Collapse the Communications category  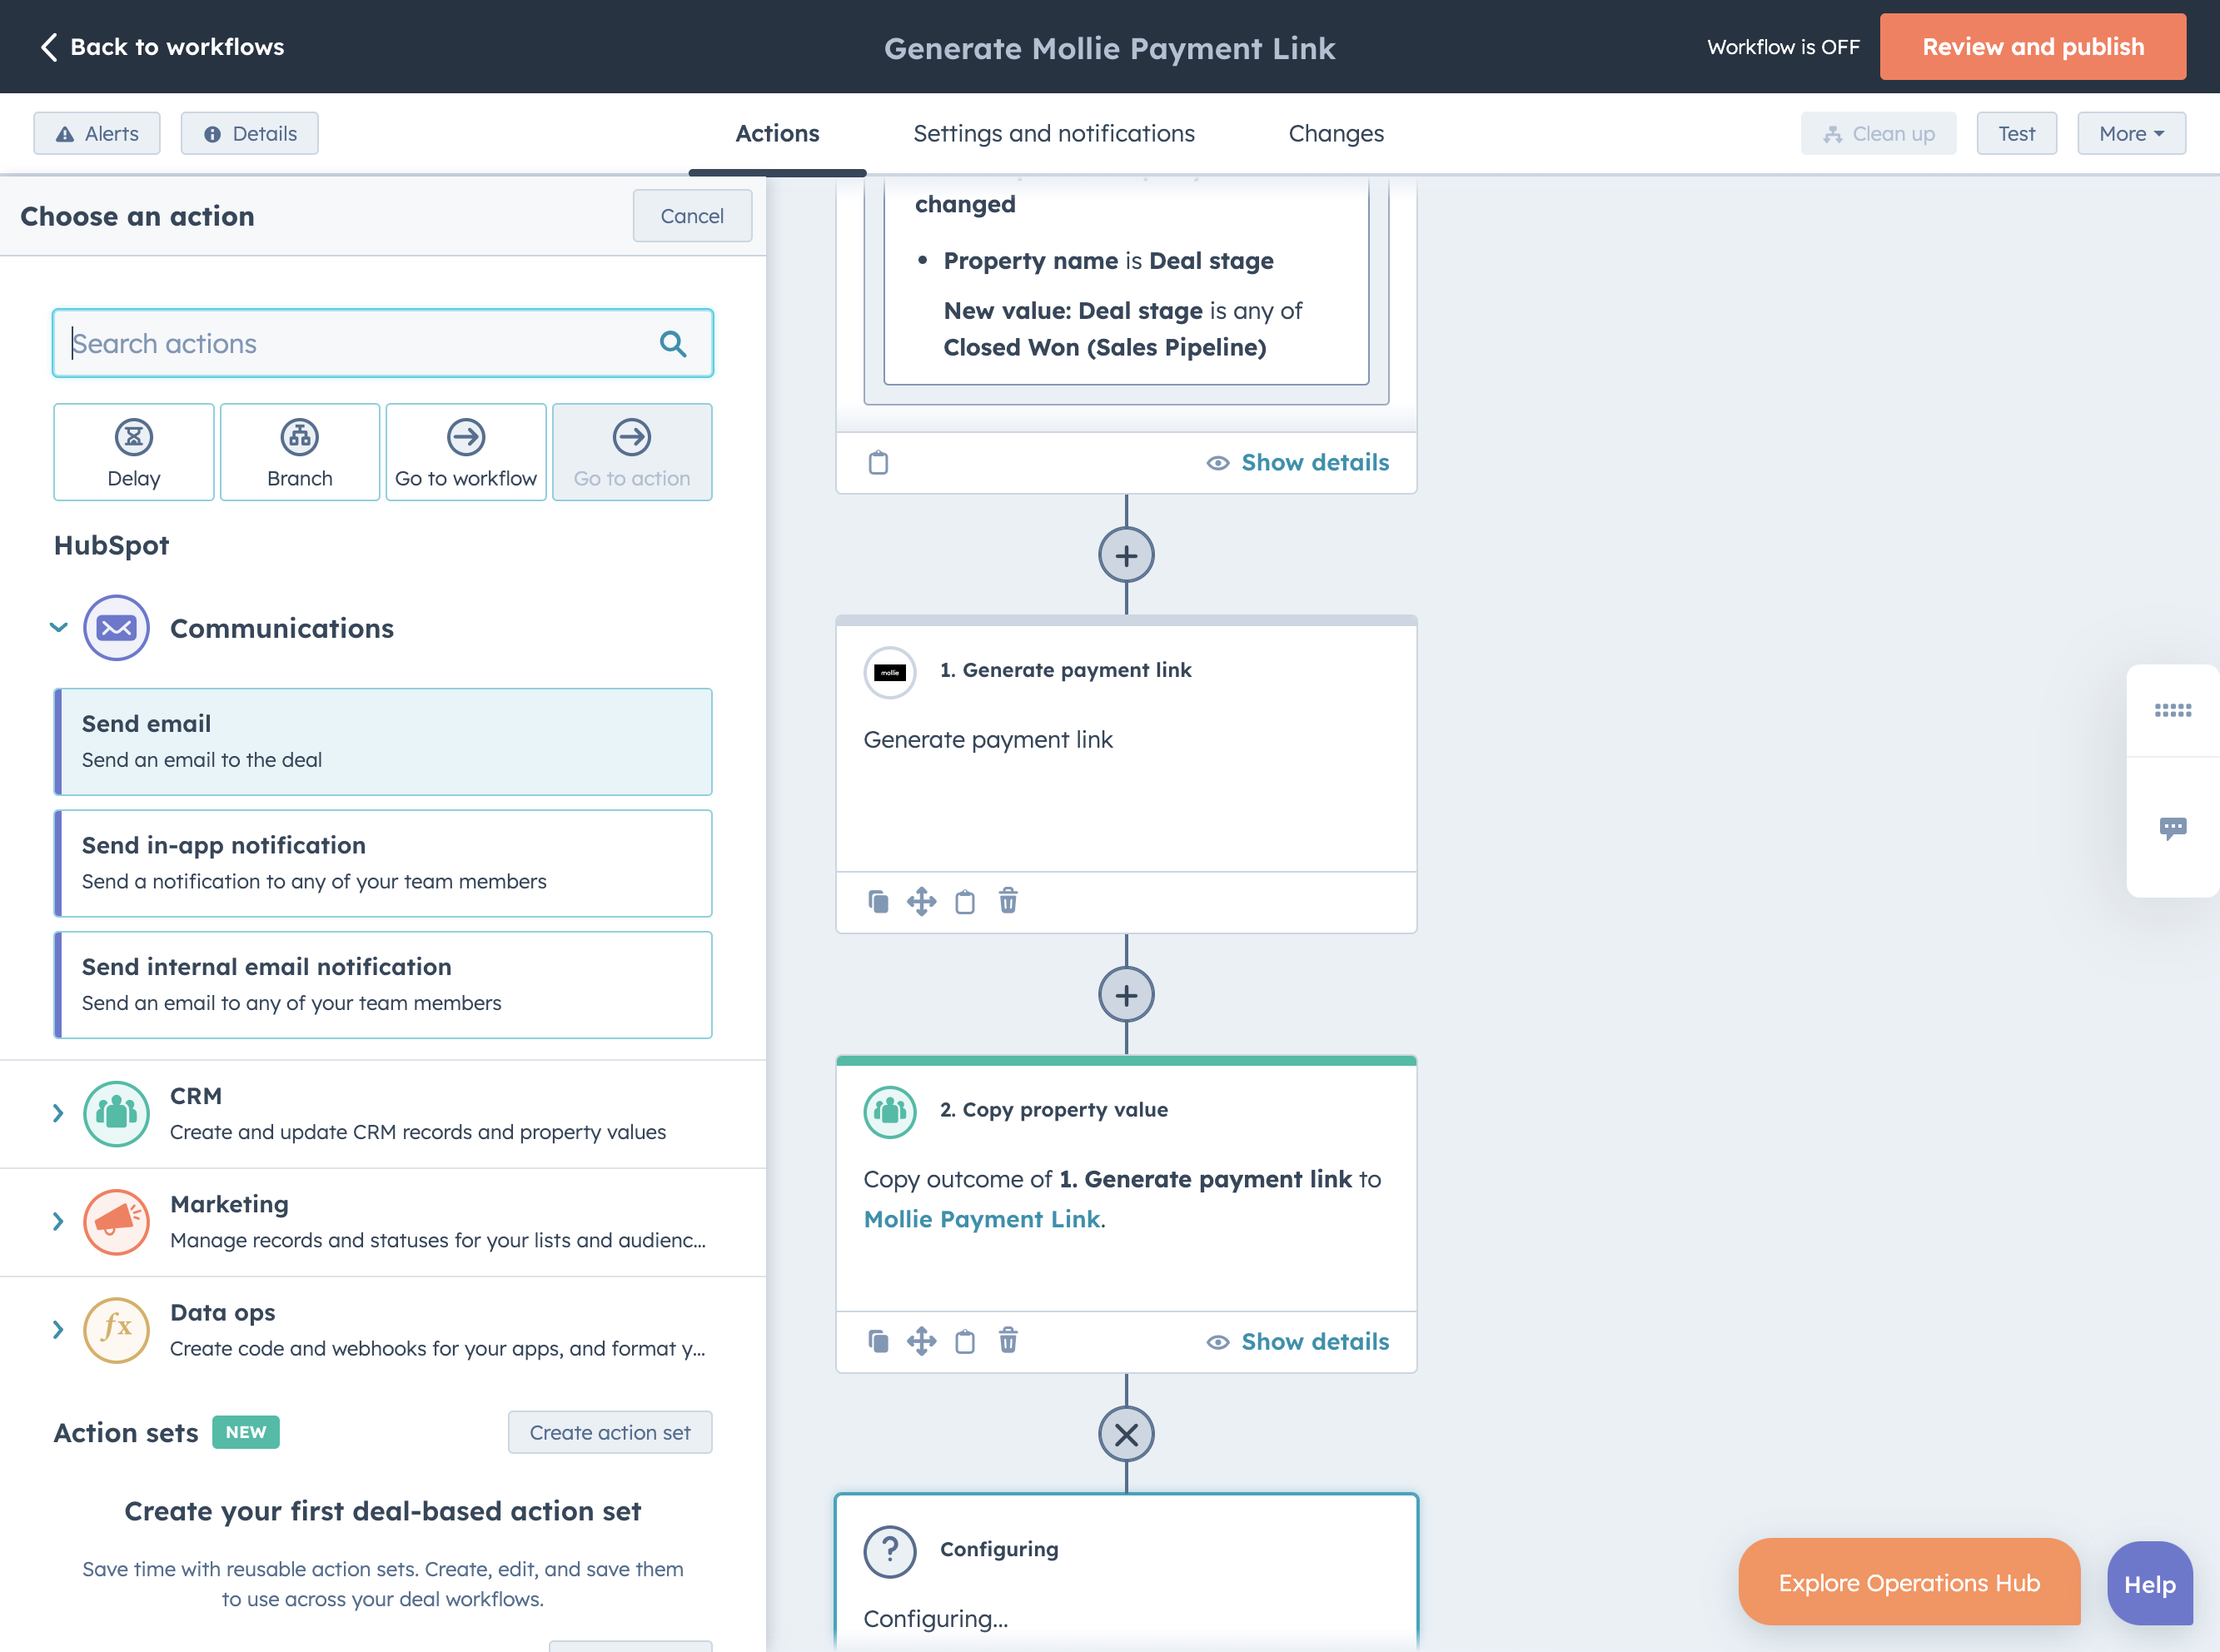tap(58, 628)
